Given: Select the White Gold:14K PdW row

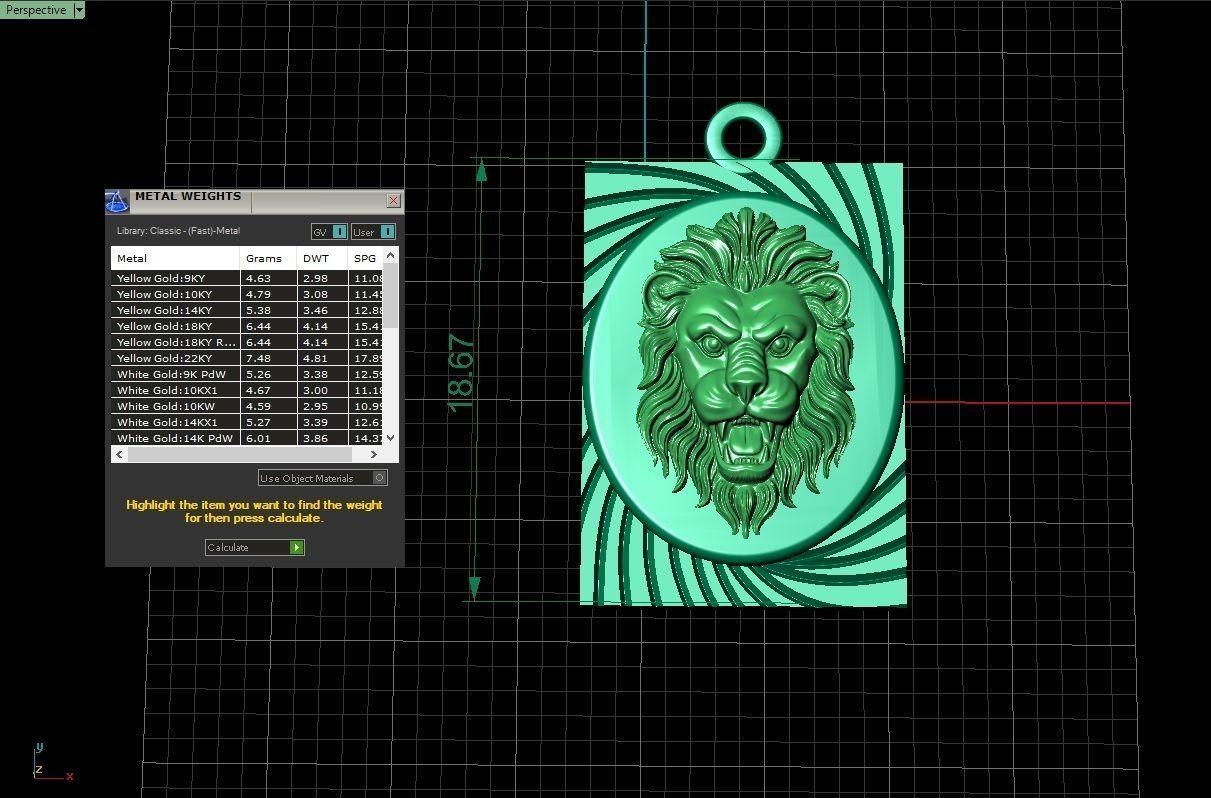Looking at the screenshot, I should (x=247, y=438).
